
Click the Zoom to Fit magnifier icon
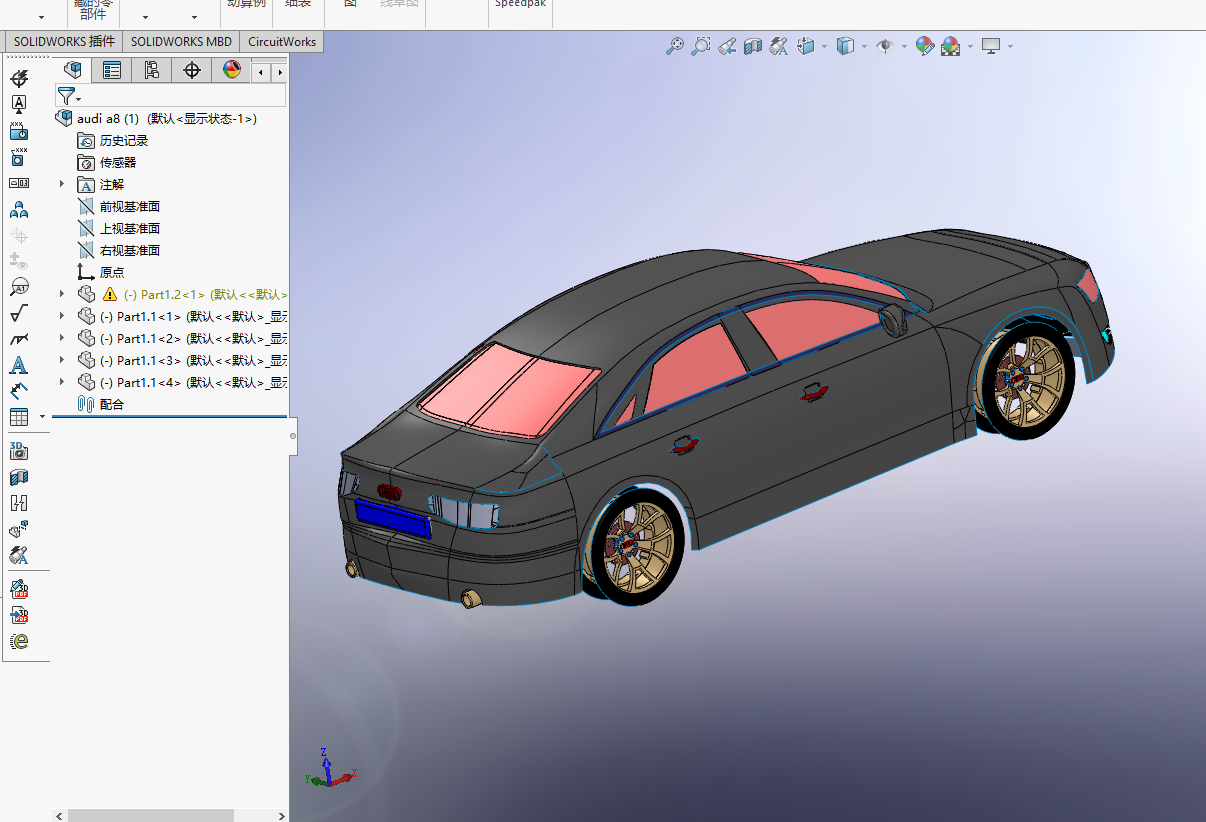(x=675, y=46)
